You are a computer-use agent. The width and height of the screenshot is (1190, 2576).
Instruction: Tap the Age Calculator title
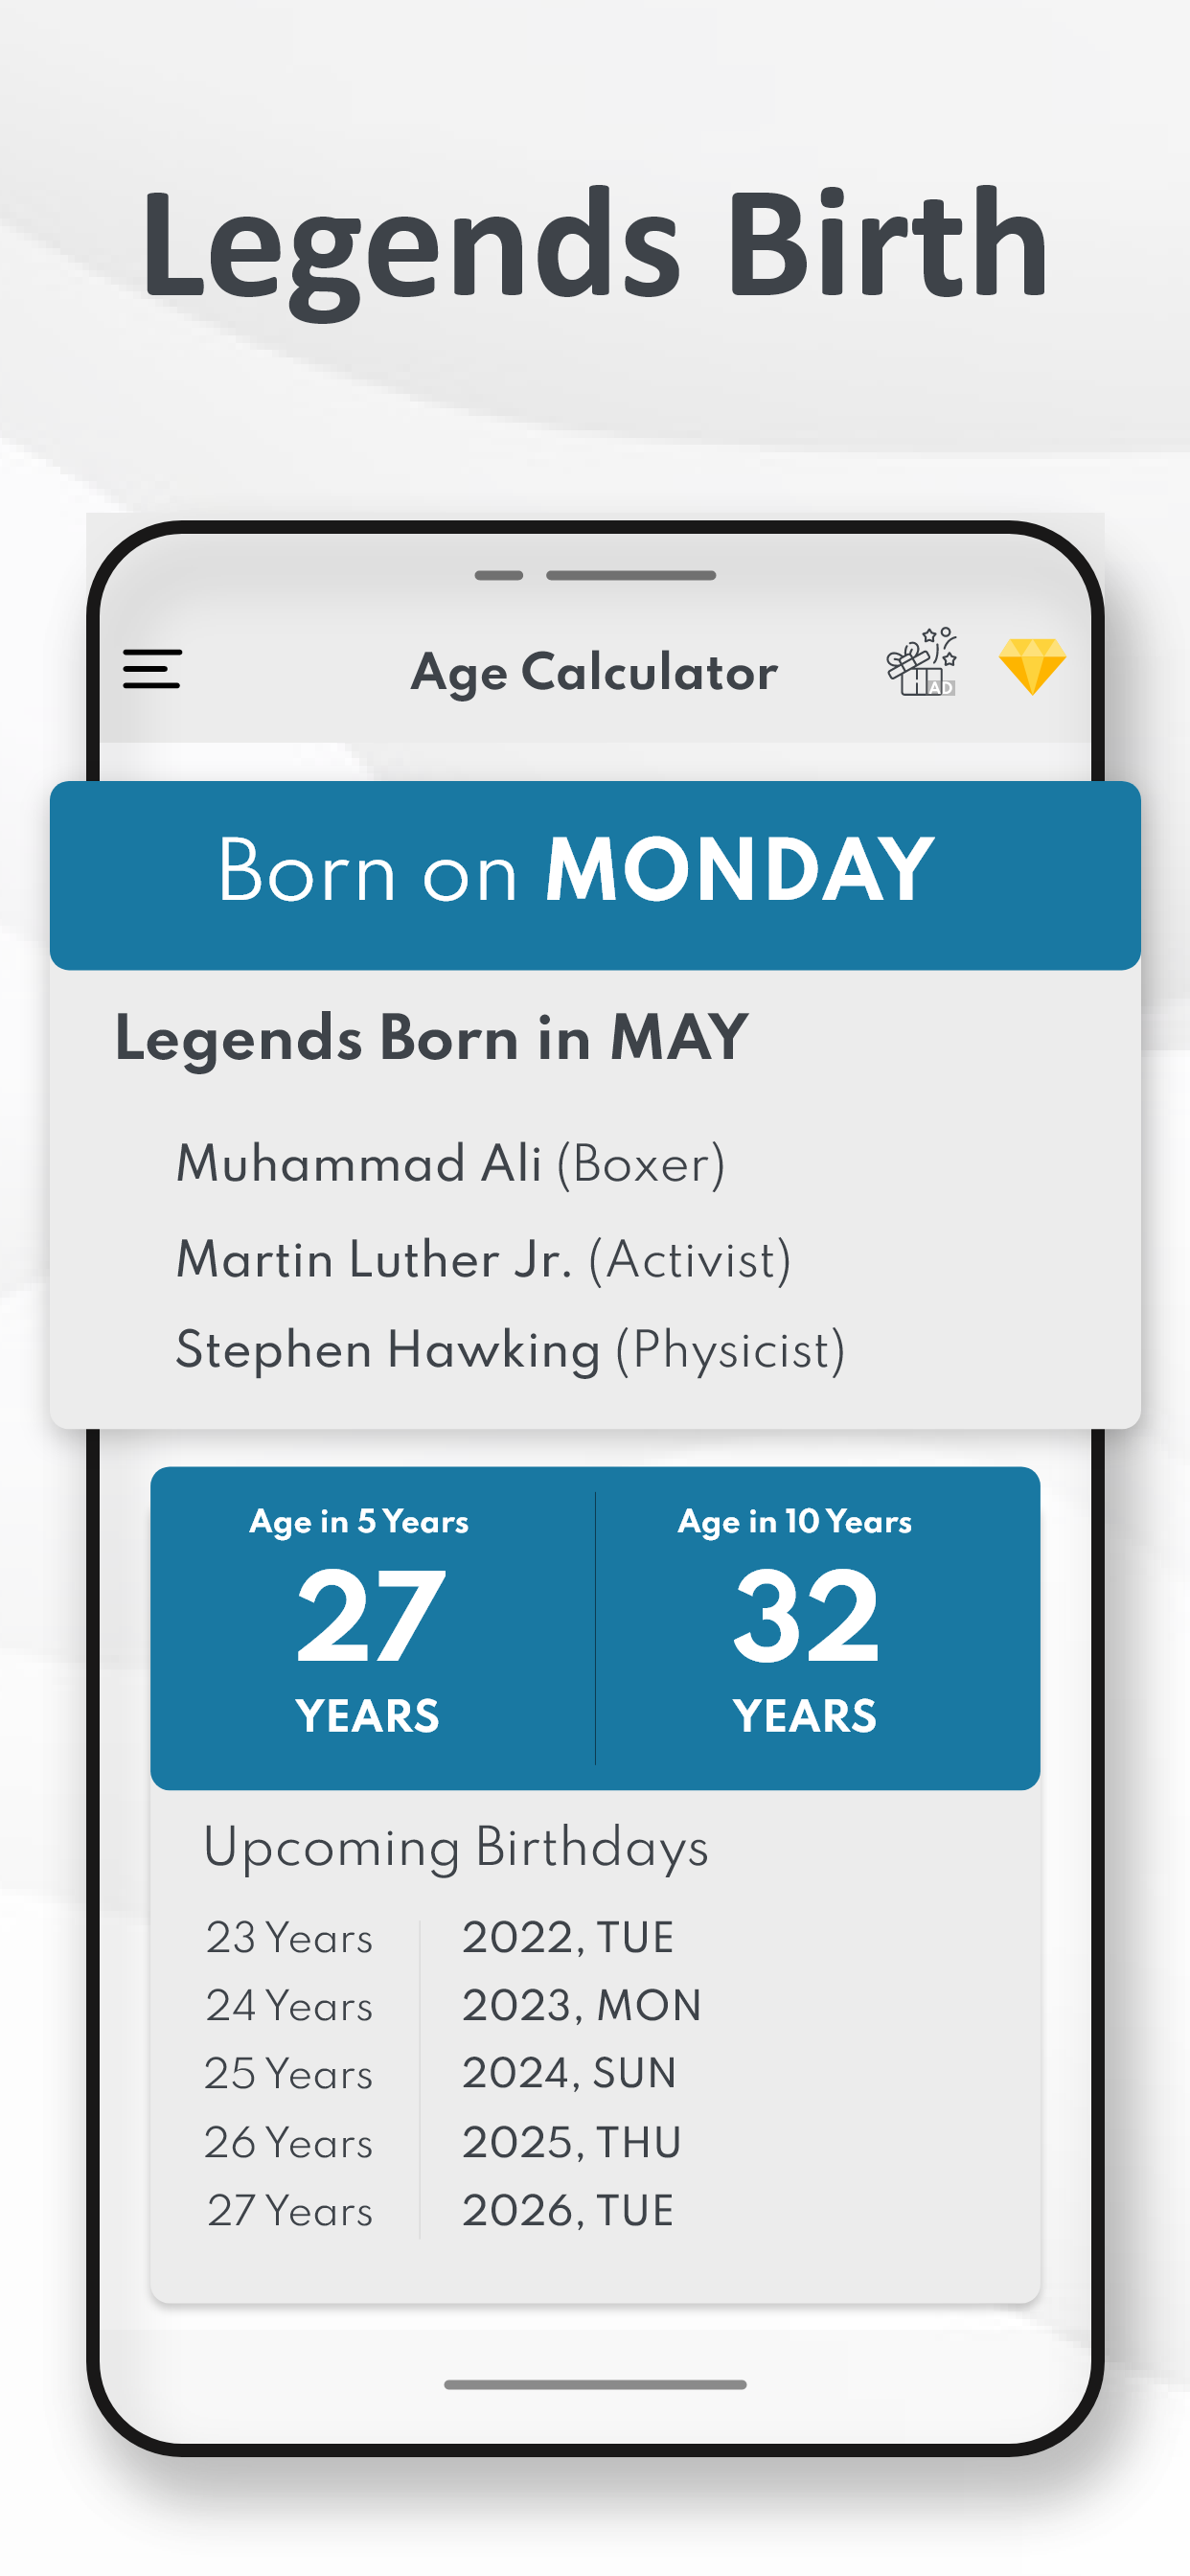click(x=594, y=672)
